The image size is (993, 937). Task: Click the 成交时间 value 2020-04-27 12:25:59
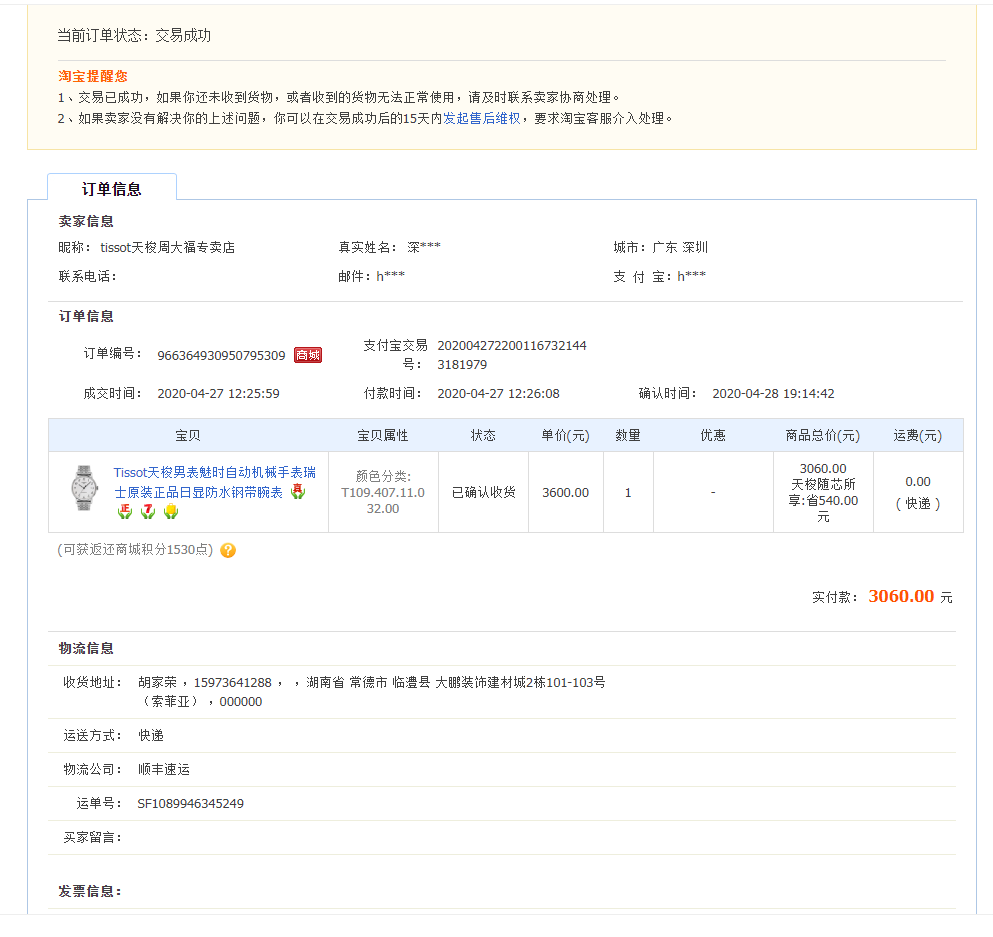[x=218, y=394]
